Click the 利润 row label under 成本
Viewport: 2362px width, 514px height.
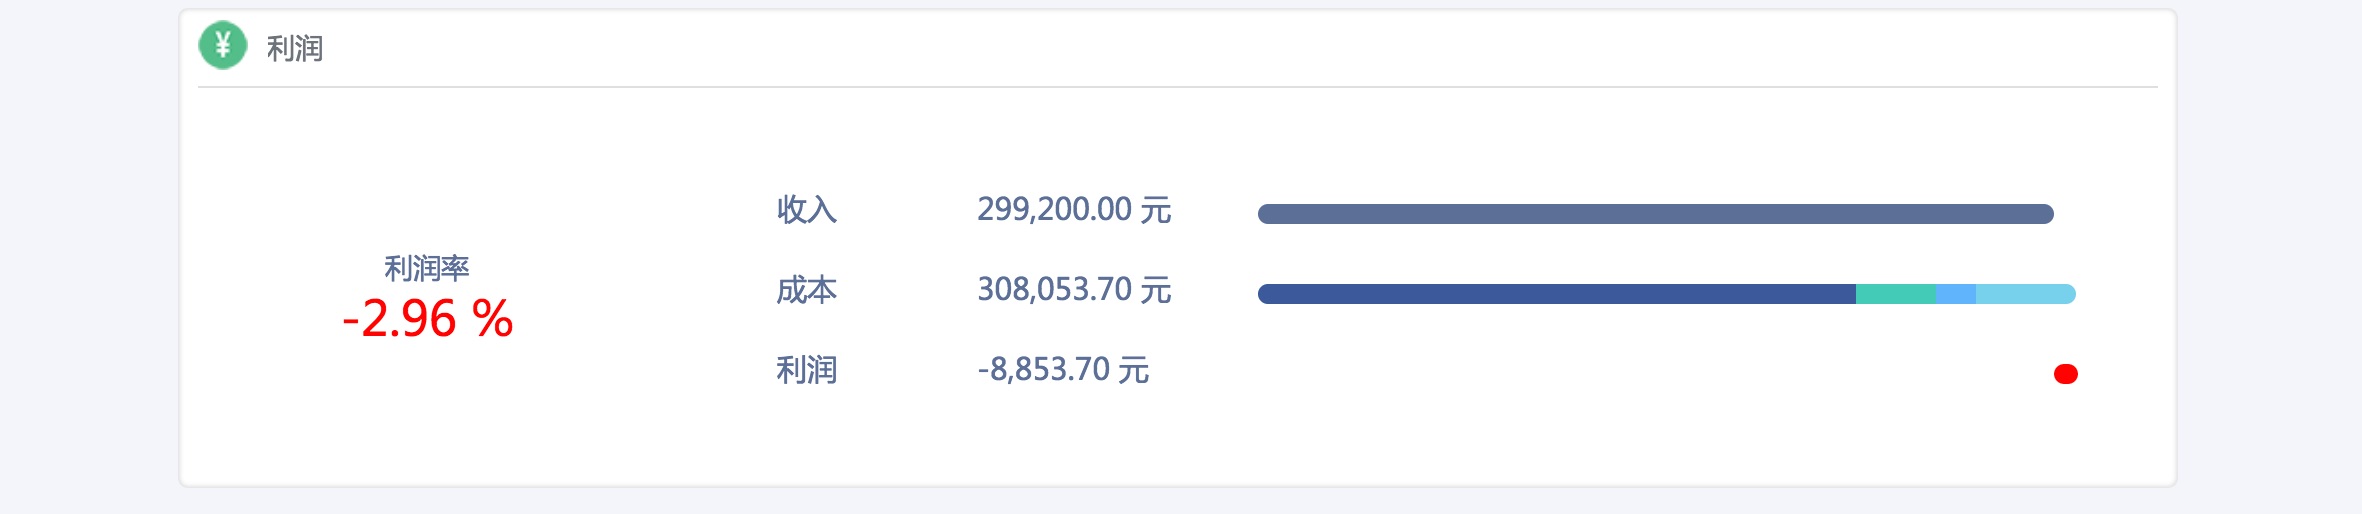click(806, 370)
